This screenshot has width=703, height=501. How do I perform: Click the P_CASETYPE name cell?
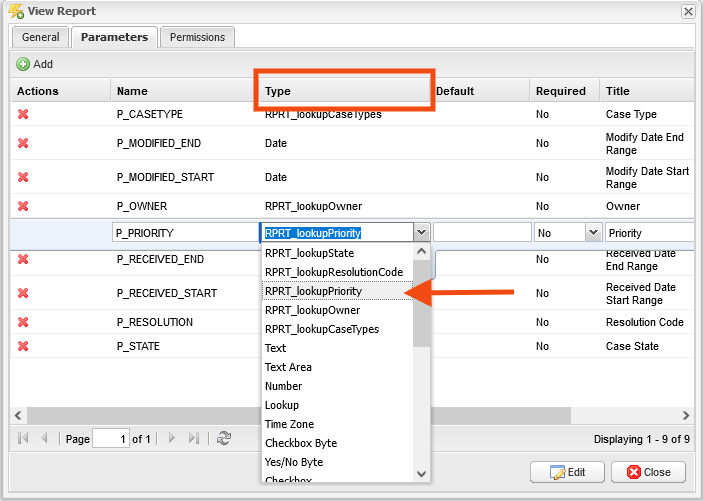tap(150, 114)
